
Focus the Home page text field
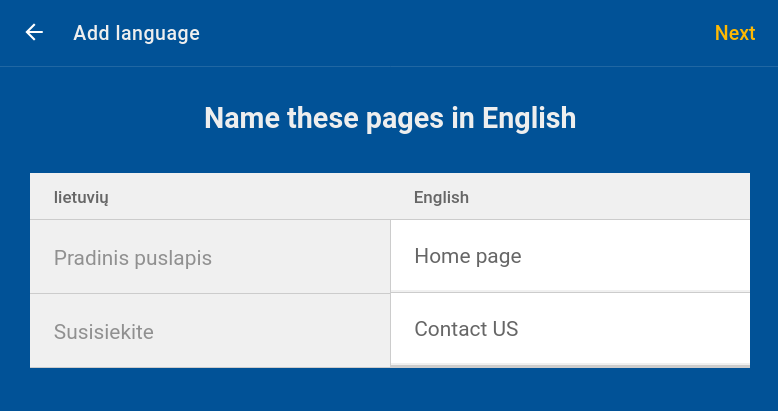[569, 256]
